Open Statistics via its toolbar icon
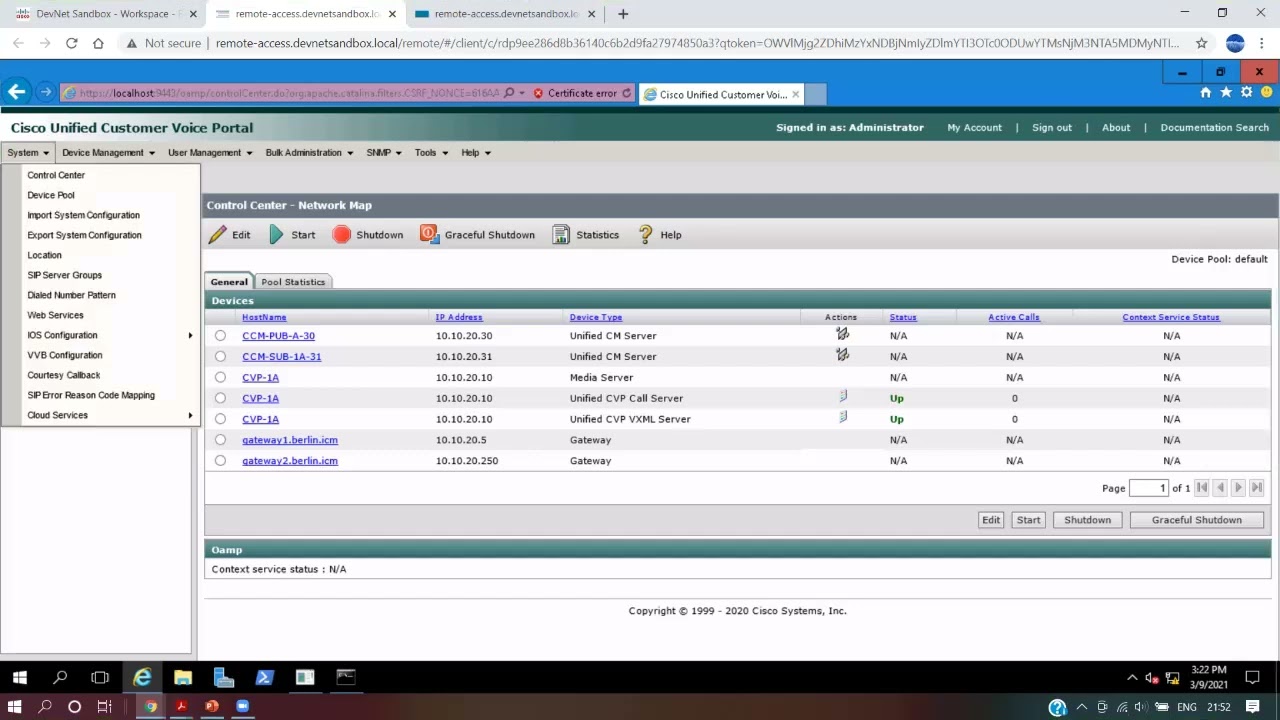The image size is (1280, 720). pos(561,234)
